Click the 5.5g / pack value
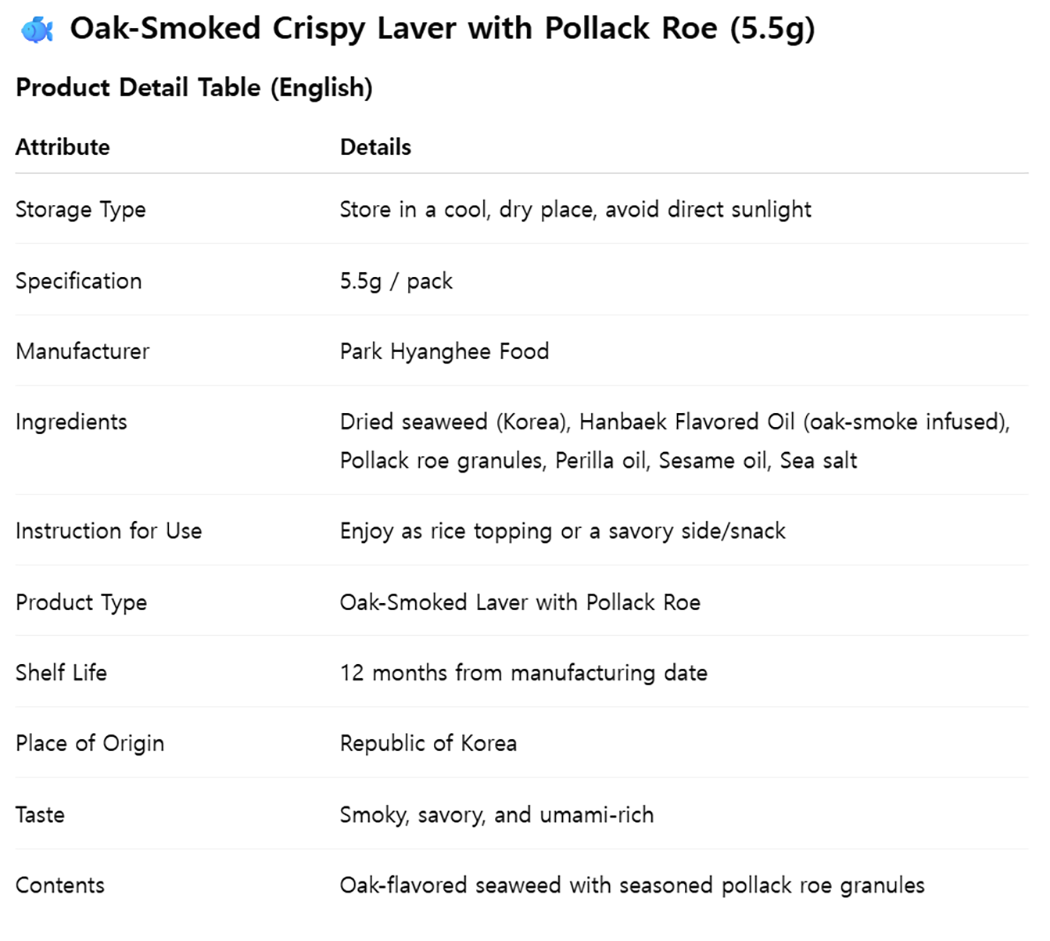1050x941 pixels. click(x=396, y=281)
